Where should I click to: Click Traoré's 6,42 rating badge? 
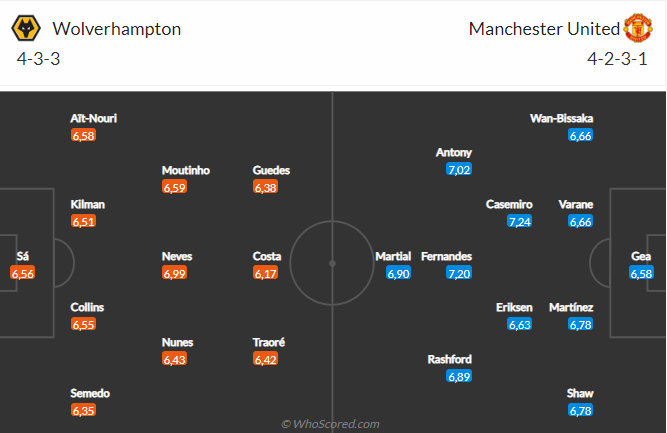click(266, 359)
